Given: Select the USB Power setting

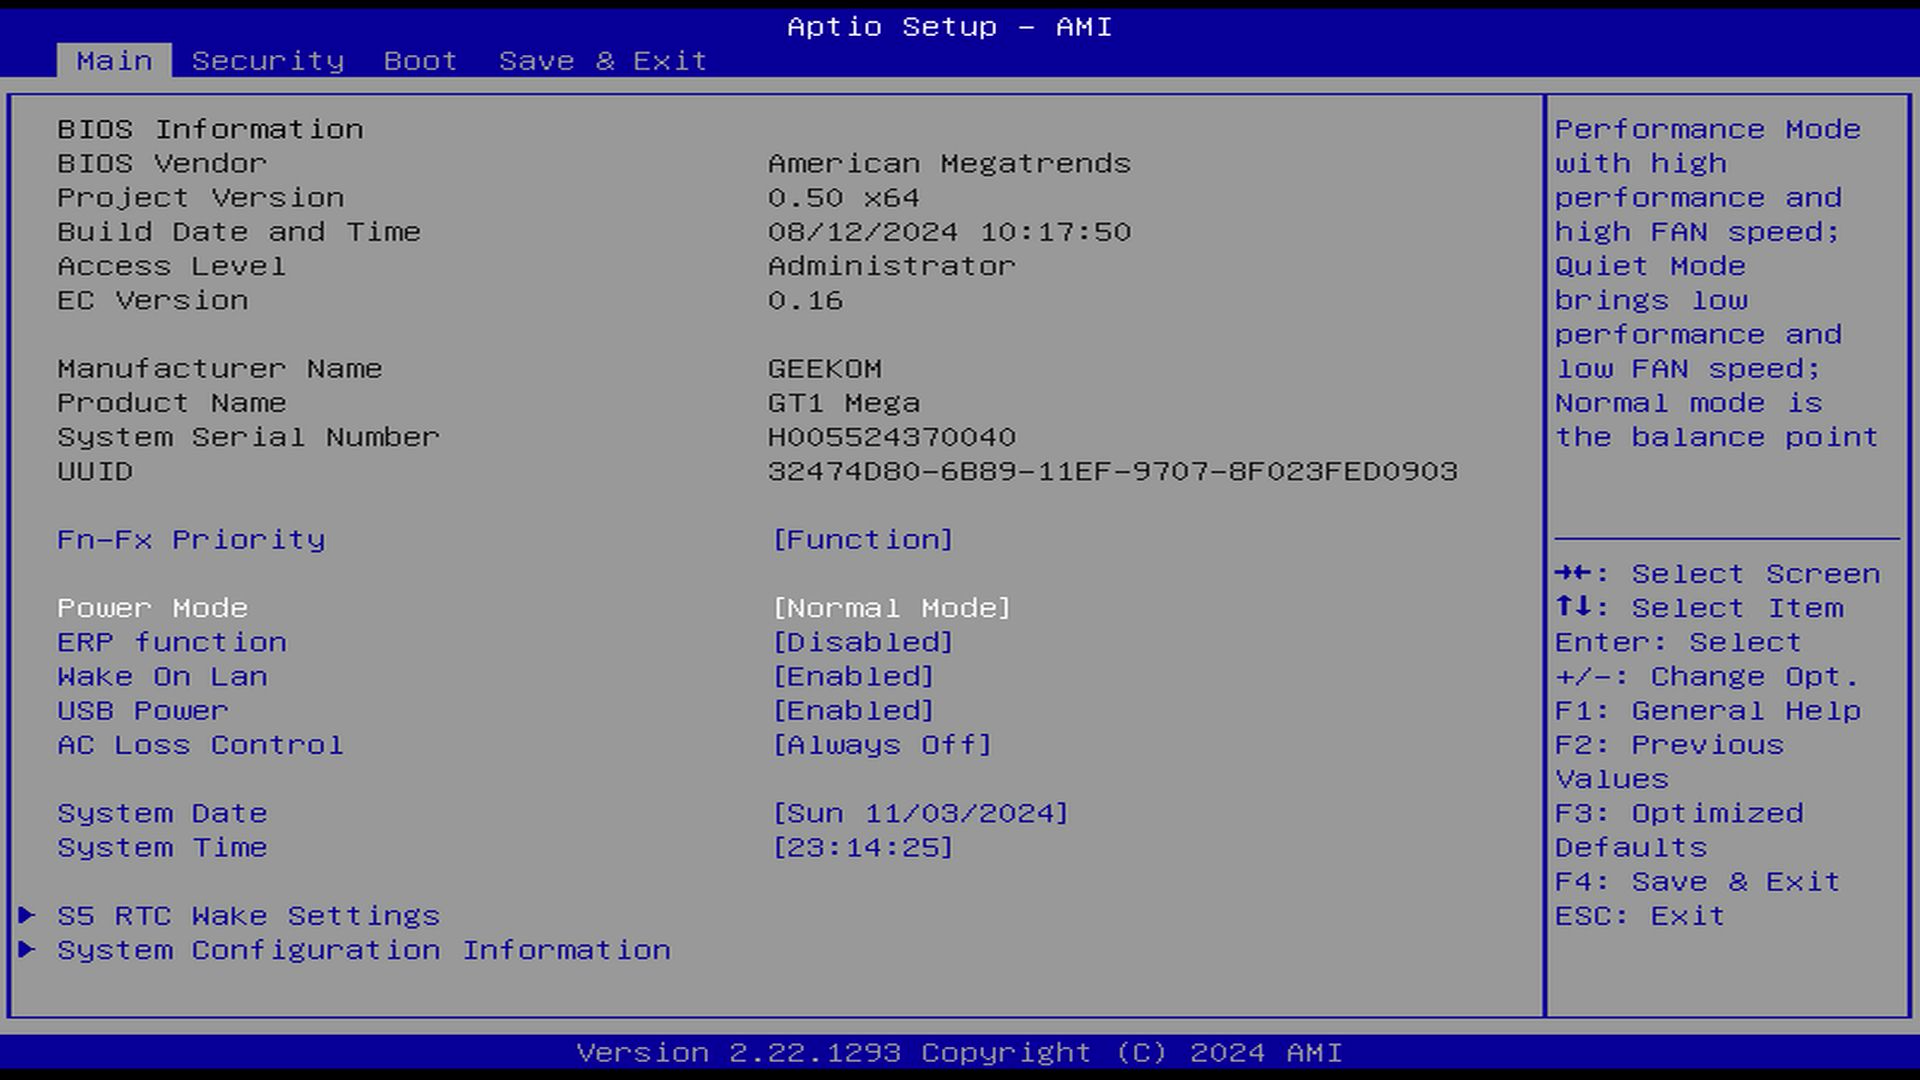Looking at the screenshot, I should (143, 711).
